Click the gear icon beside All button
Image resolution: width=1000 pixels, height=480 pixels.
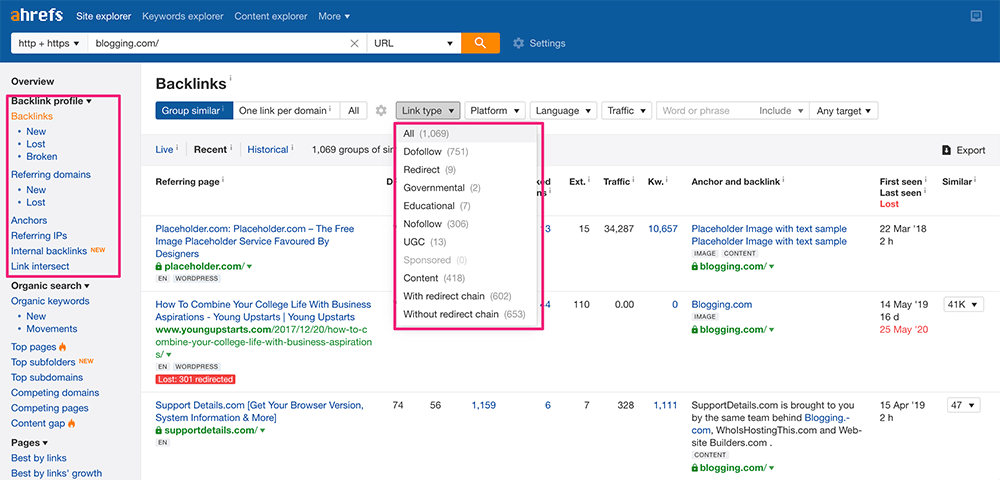[381, 111]
